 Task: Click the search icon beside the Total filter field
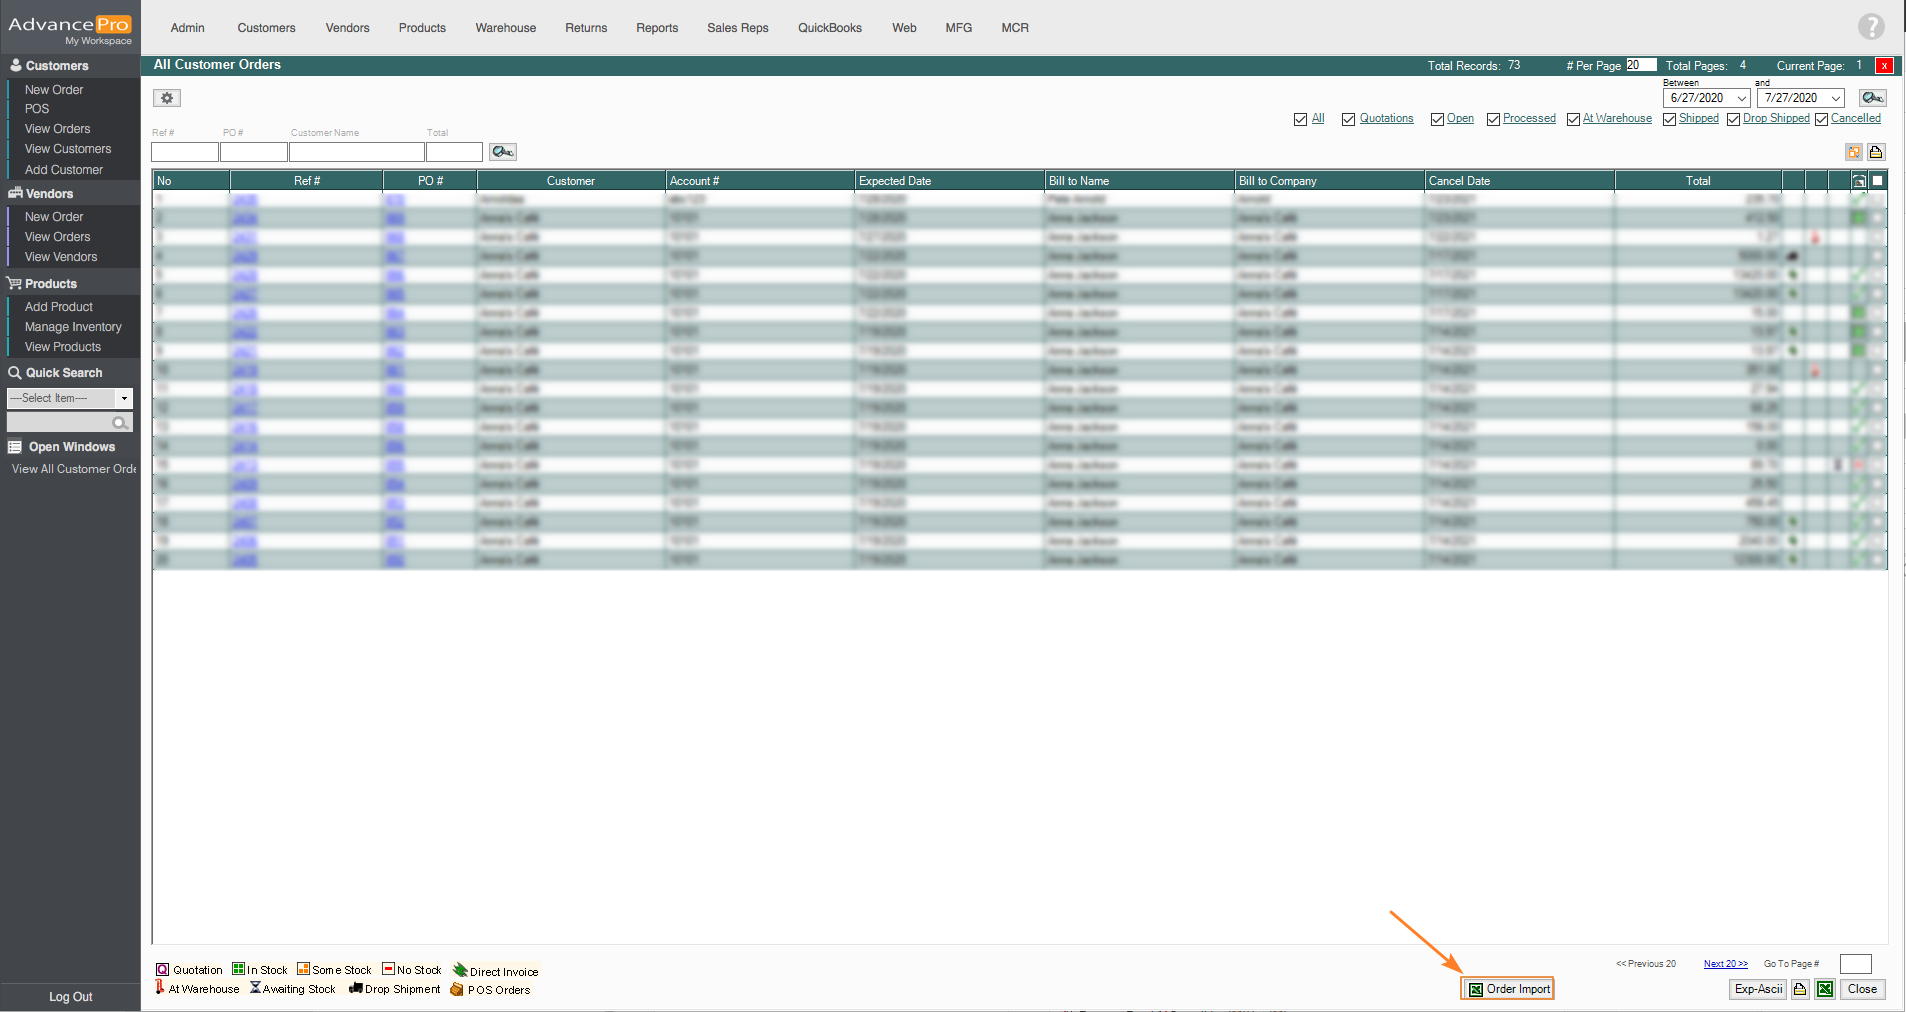[502, 152]
